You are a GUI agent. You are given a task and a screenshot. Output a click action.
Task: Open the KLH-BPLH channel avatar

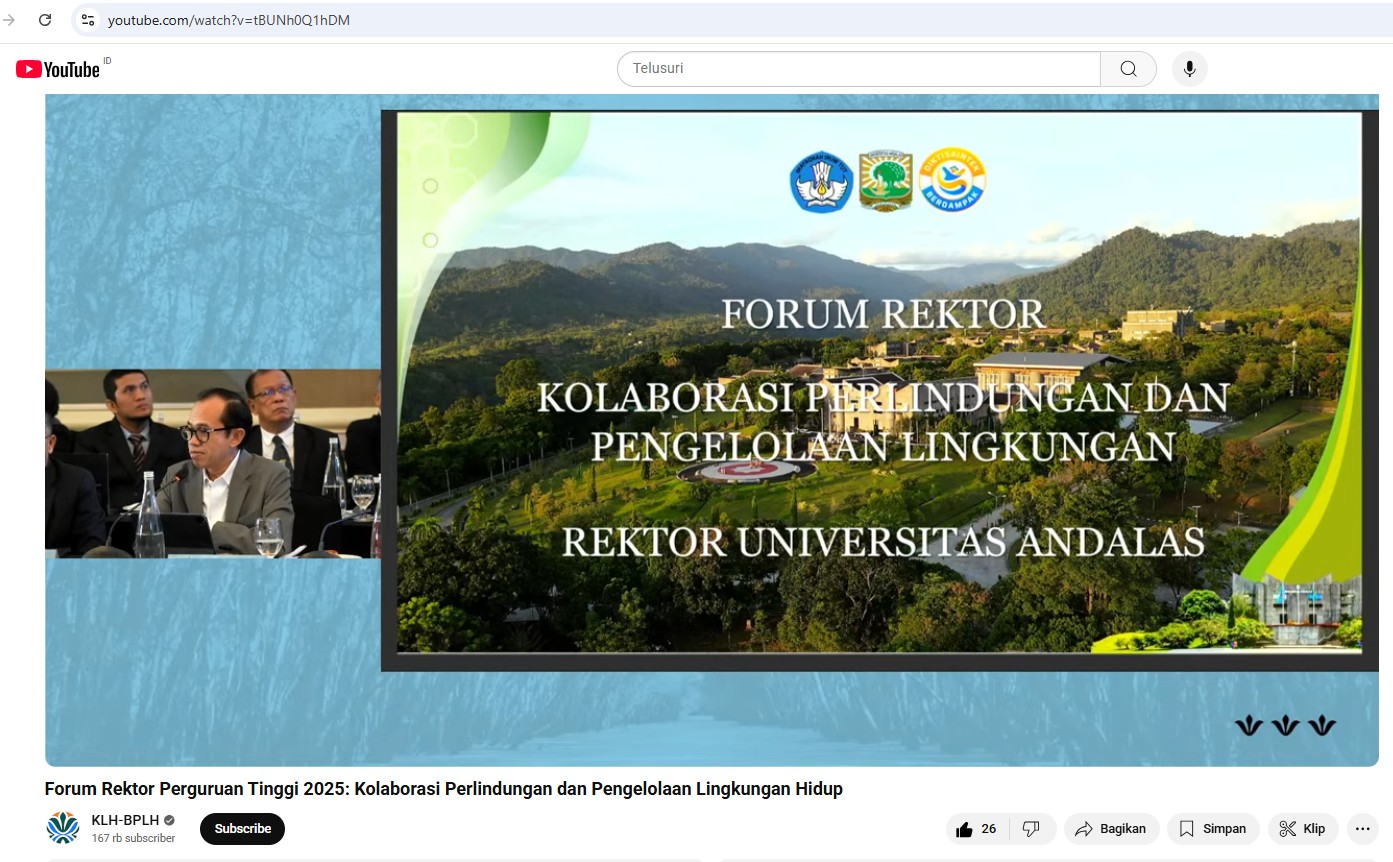(63, 828)
